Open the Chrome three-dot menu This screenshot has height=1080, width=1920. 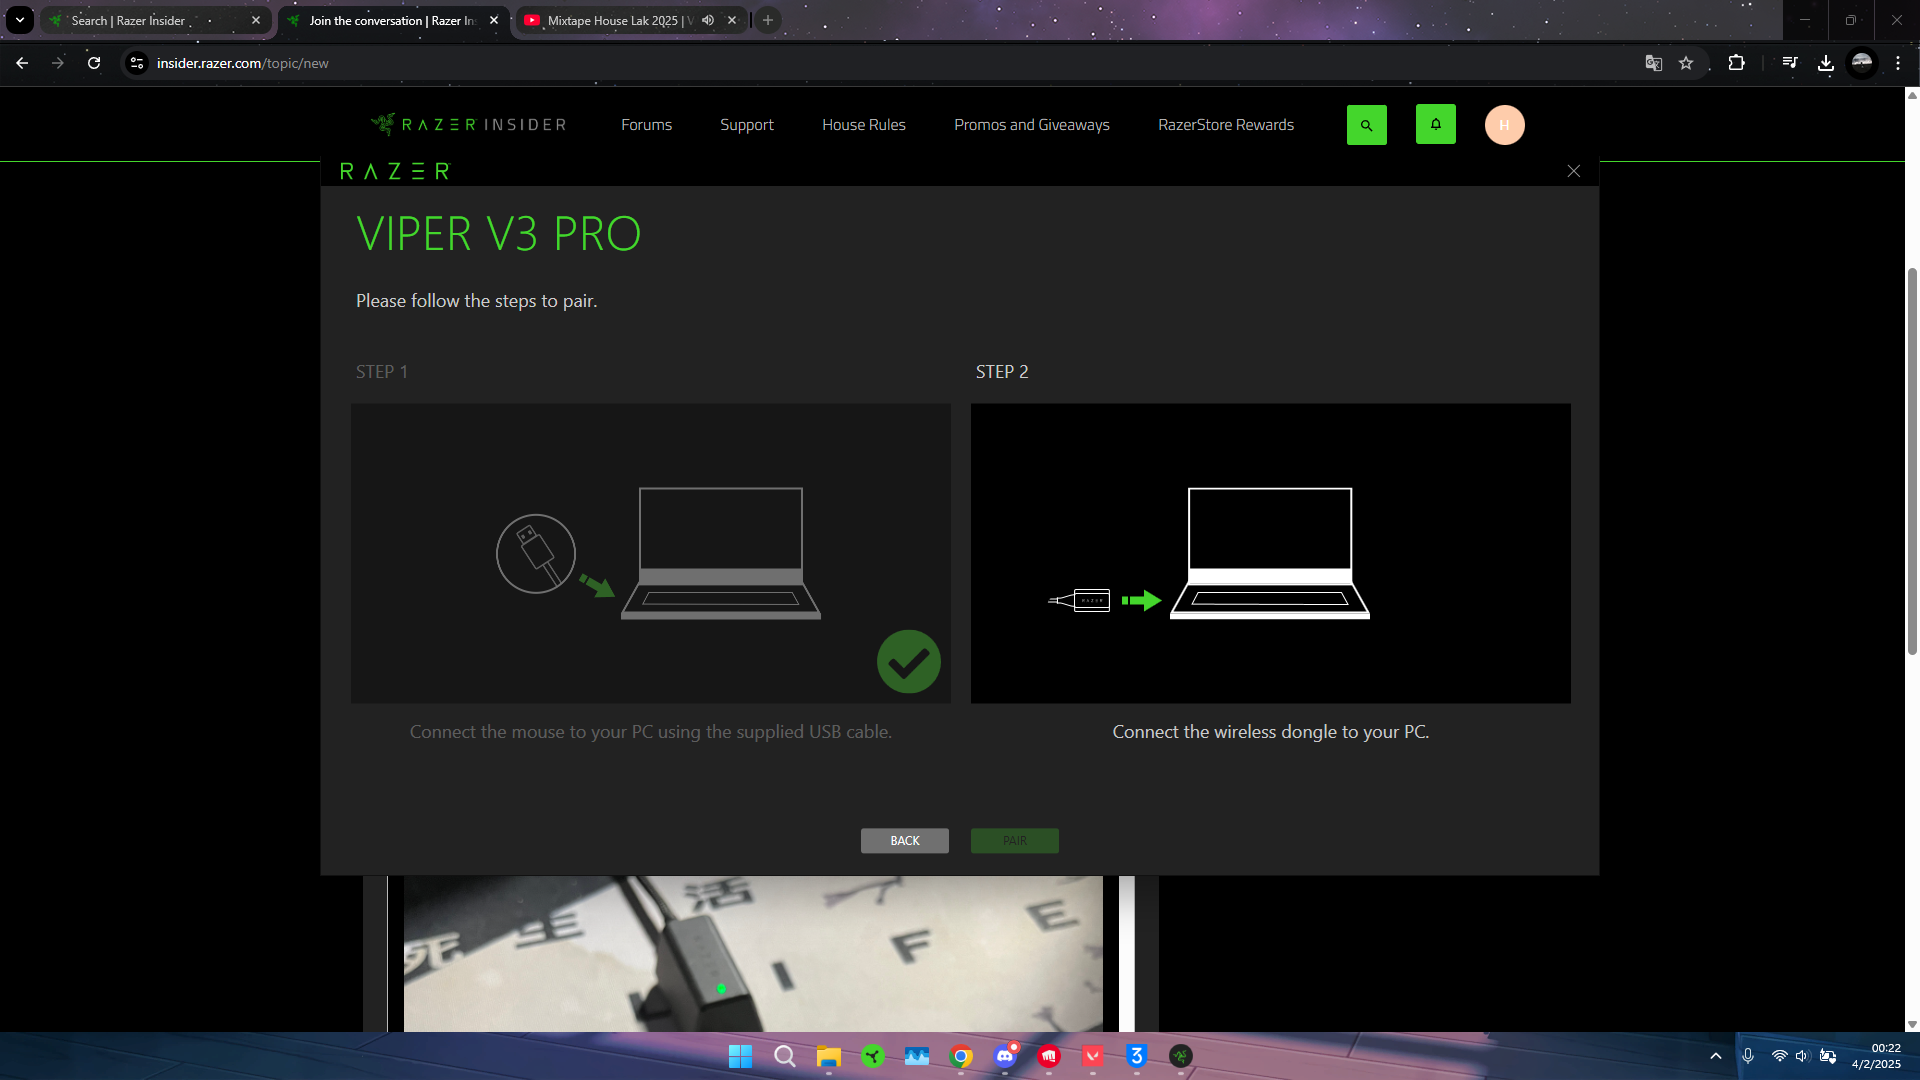(x=1898, y=63)
